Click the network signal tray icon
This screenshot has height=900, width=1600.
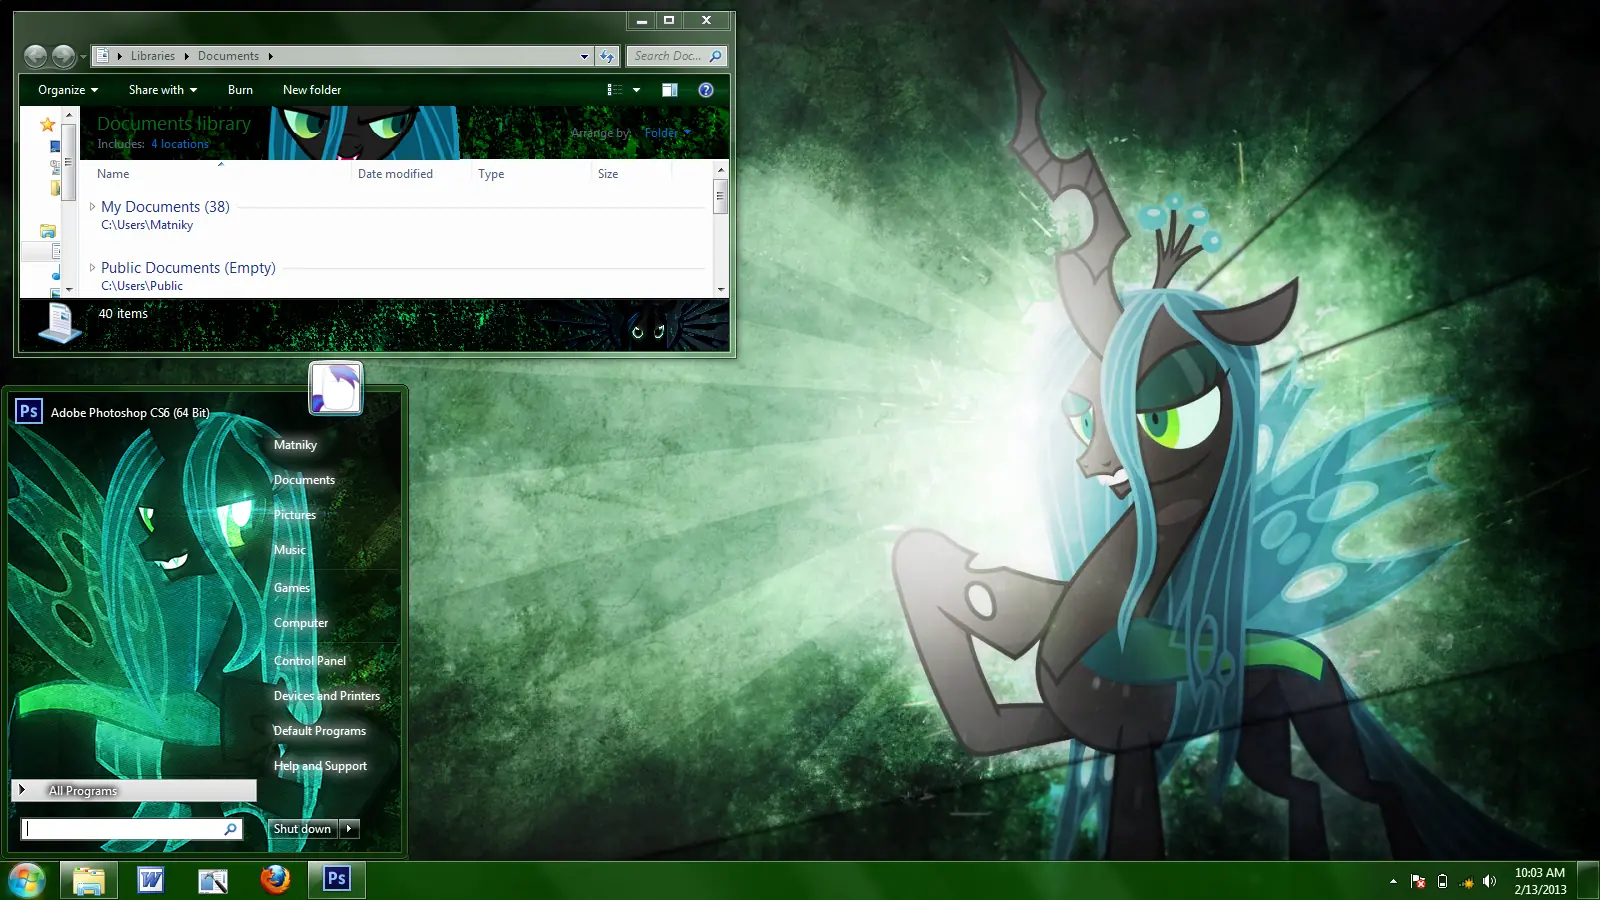click(1466, 881)
